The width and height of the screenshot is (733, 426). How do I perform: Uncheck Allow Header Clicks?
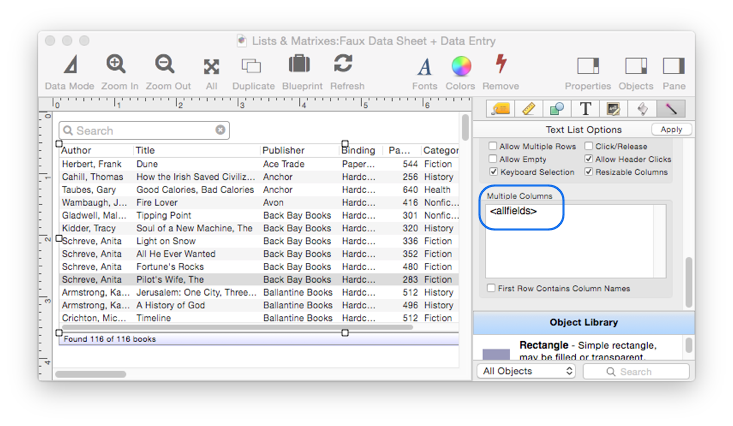point(589,159)
